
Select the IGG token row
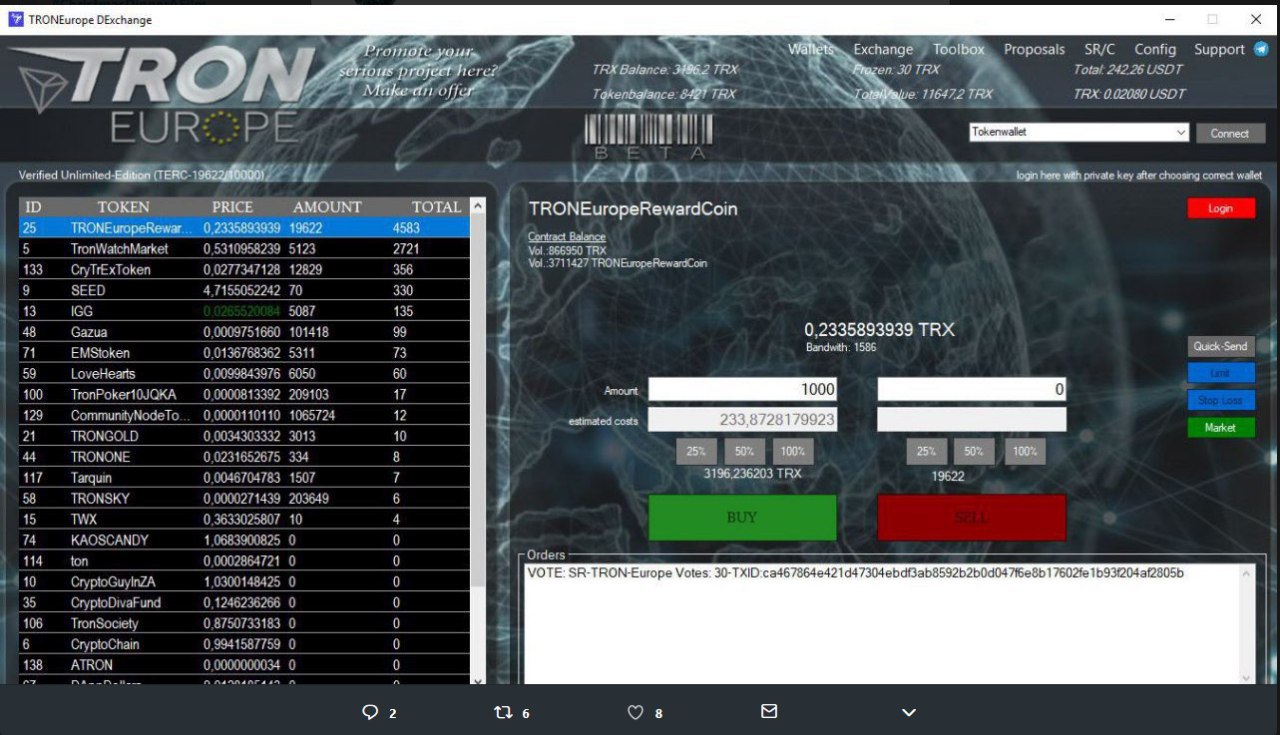(243, 311)
